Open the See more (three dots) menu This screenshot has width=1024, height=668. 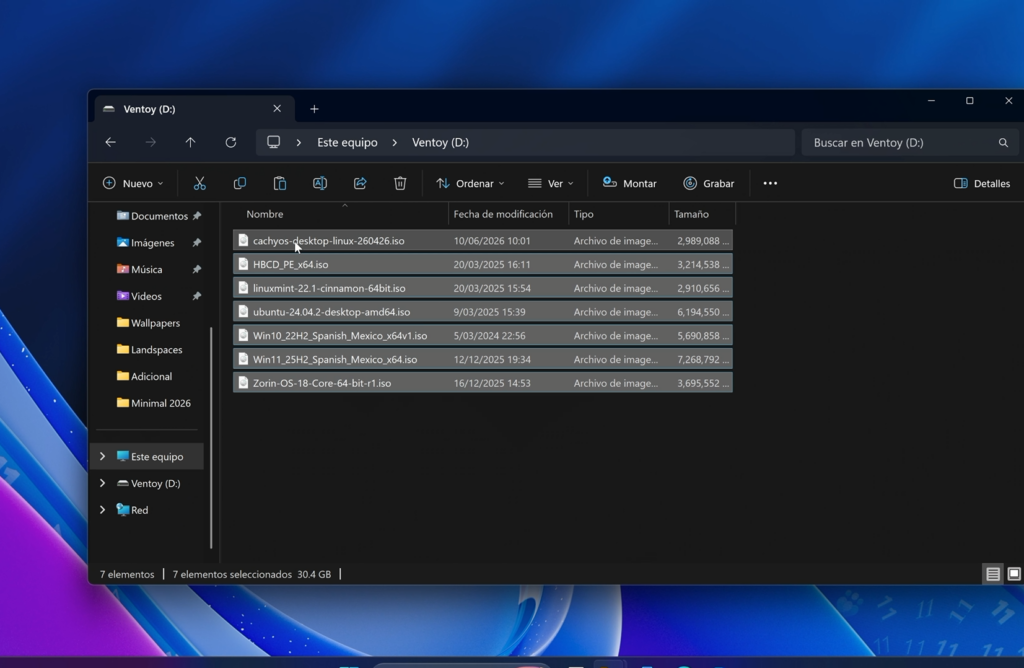pos(771,183)
